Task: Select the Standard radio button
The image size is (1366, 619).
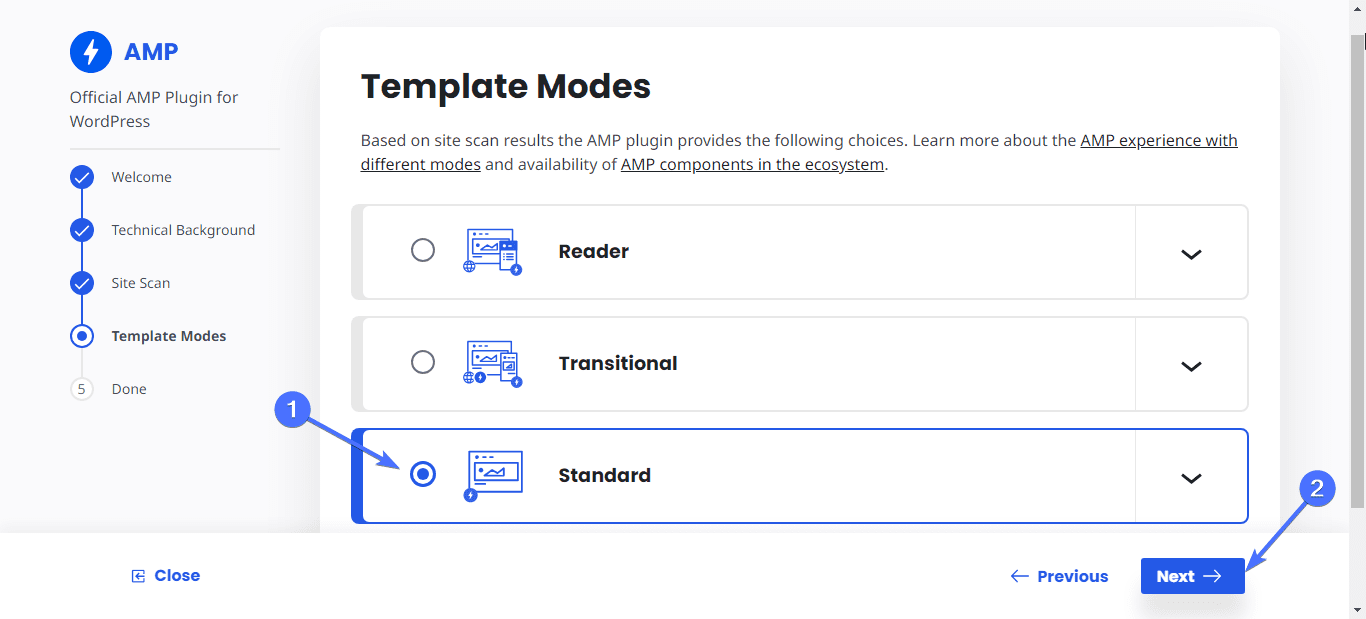Action: [424, 474]
